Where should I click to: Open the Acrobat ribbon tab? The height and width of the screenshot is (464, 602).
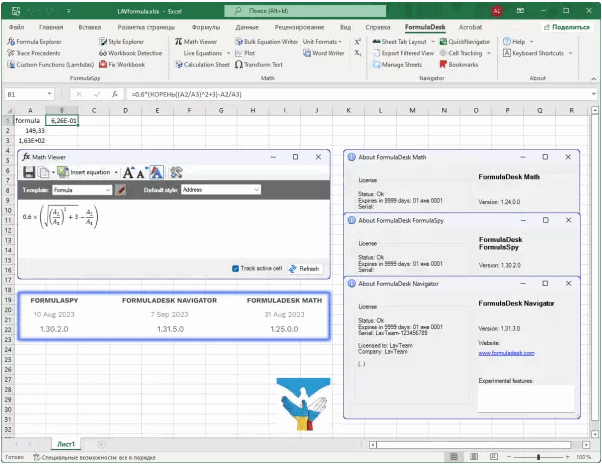coord(470,27)
